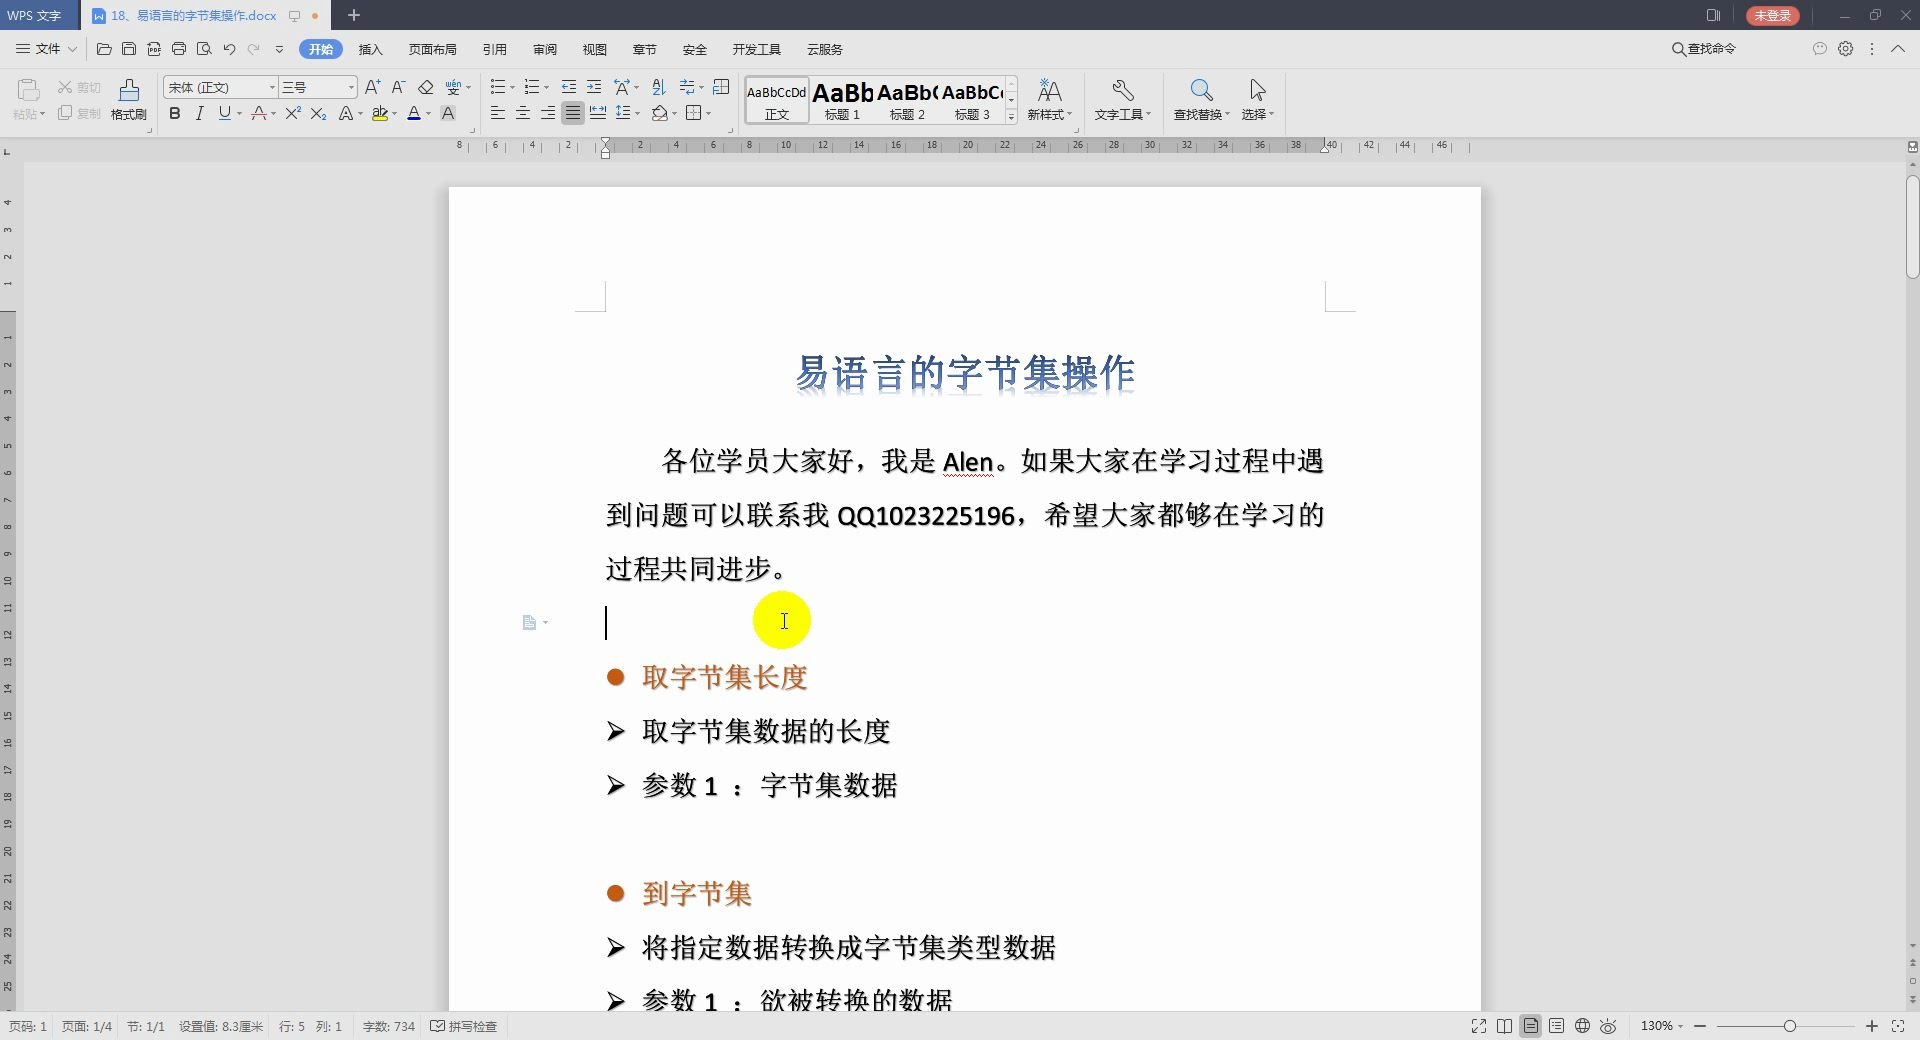The image size is (1920, 1040).
Task: Click the 未登录 login button
Action: tap(1772, 15)
